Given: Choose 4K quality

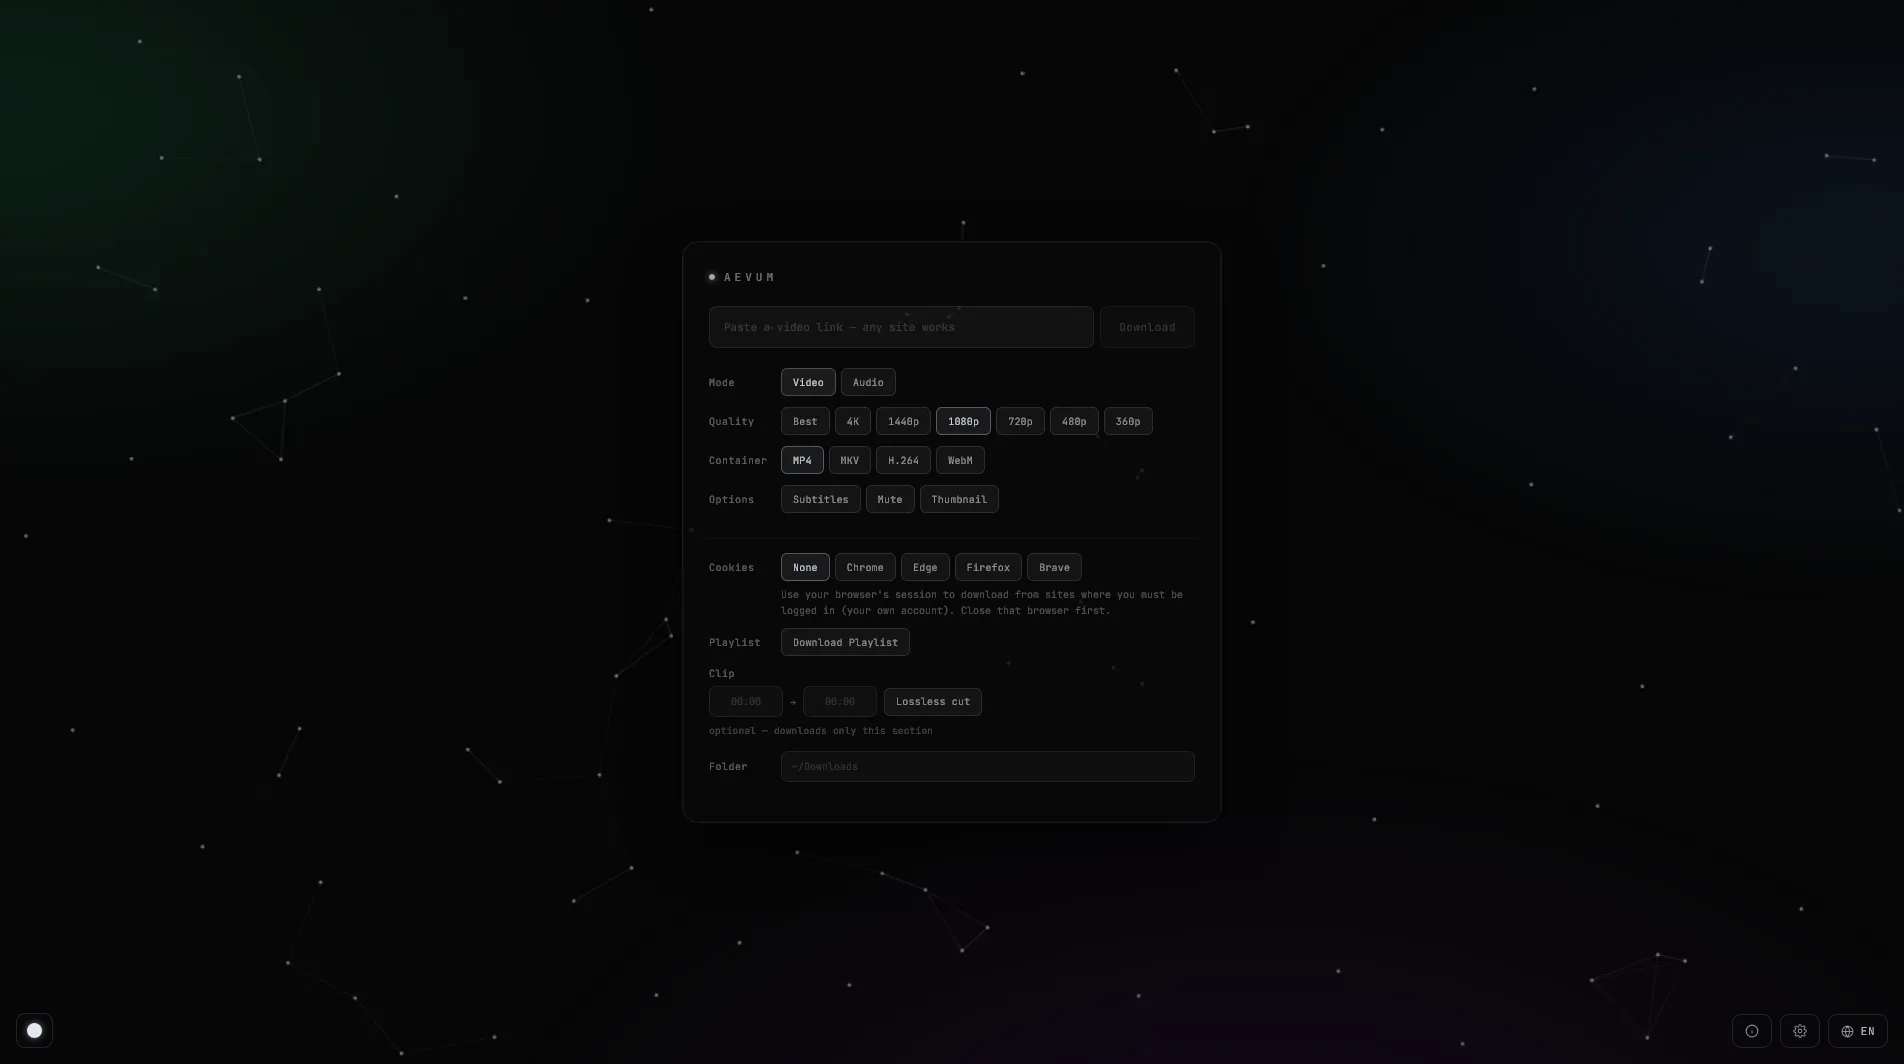Looking at the screenshot, I should (x=853, y=421).
